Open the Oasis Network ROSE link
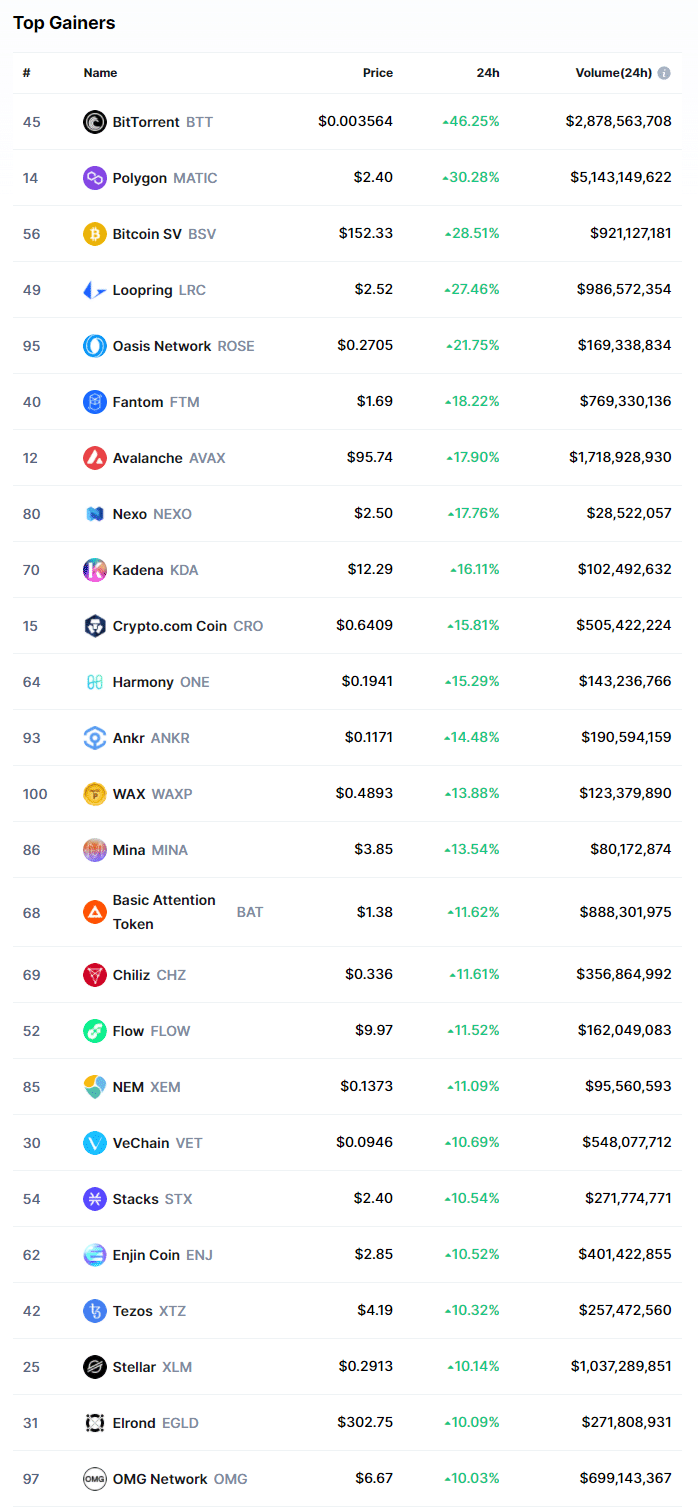698x1511 pixels. pyautogui.click(x=162, y=346)
